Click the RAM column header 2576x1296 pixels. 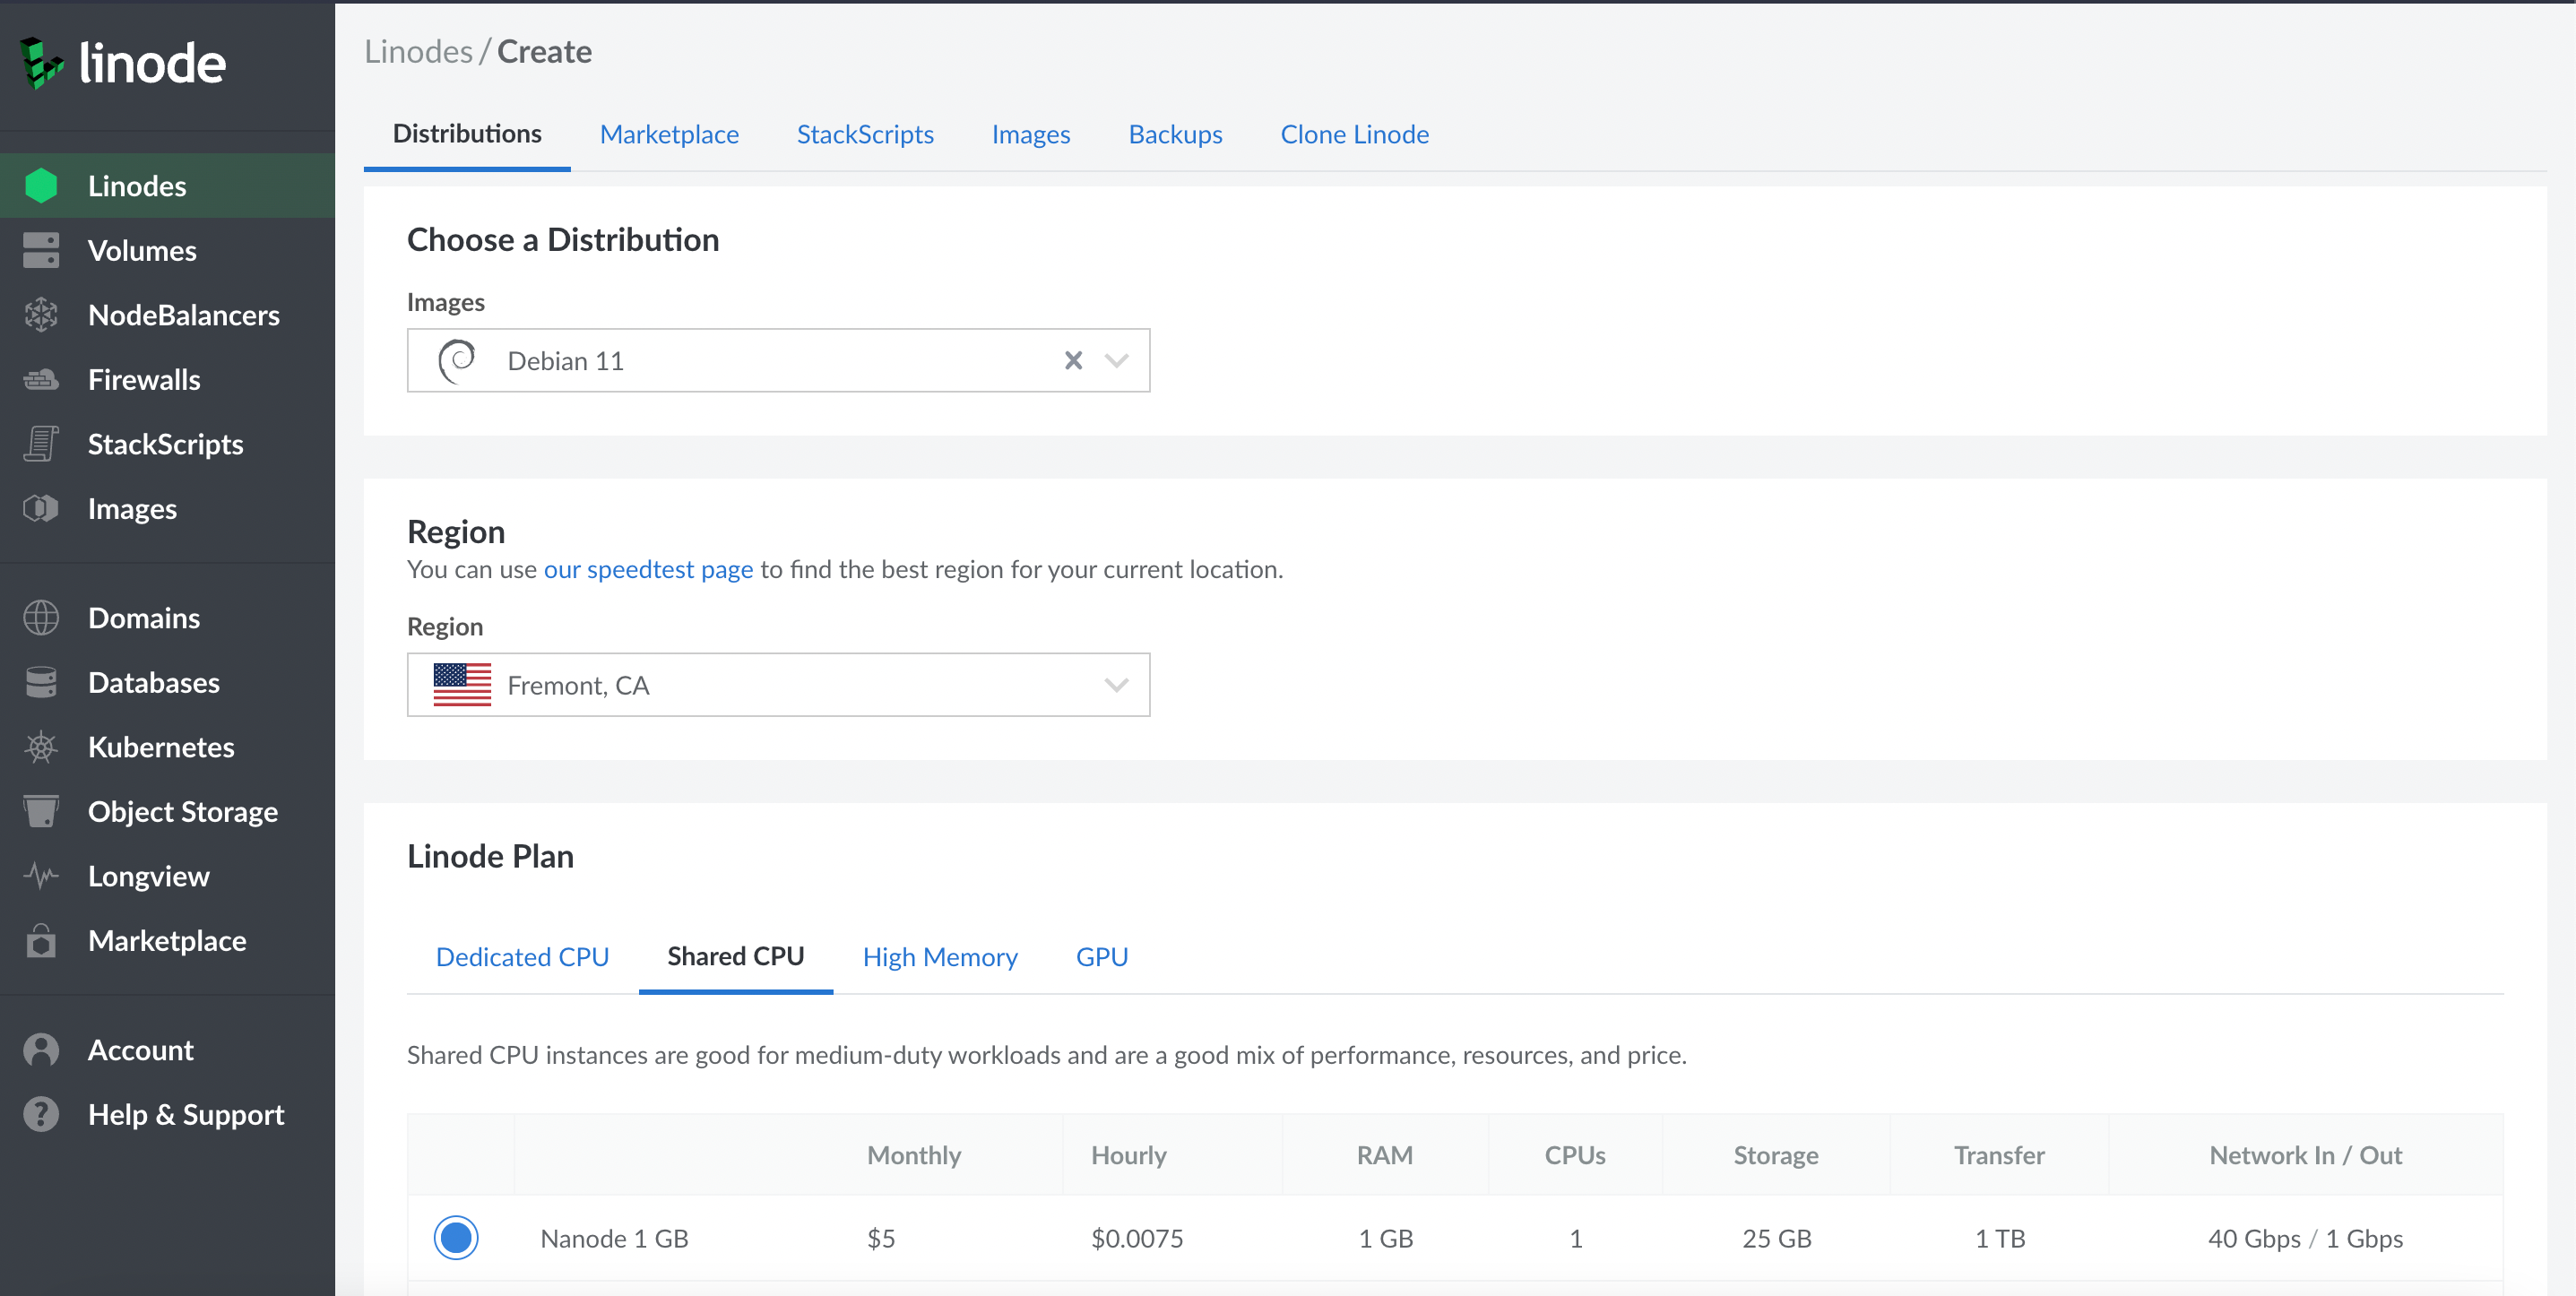pos(1385,1155)
